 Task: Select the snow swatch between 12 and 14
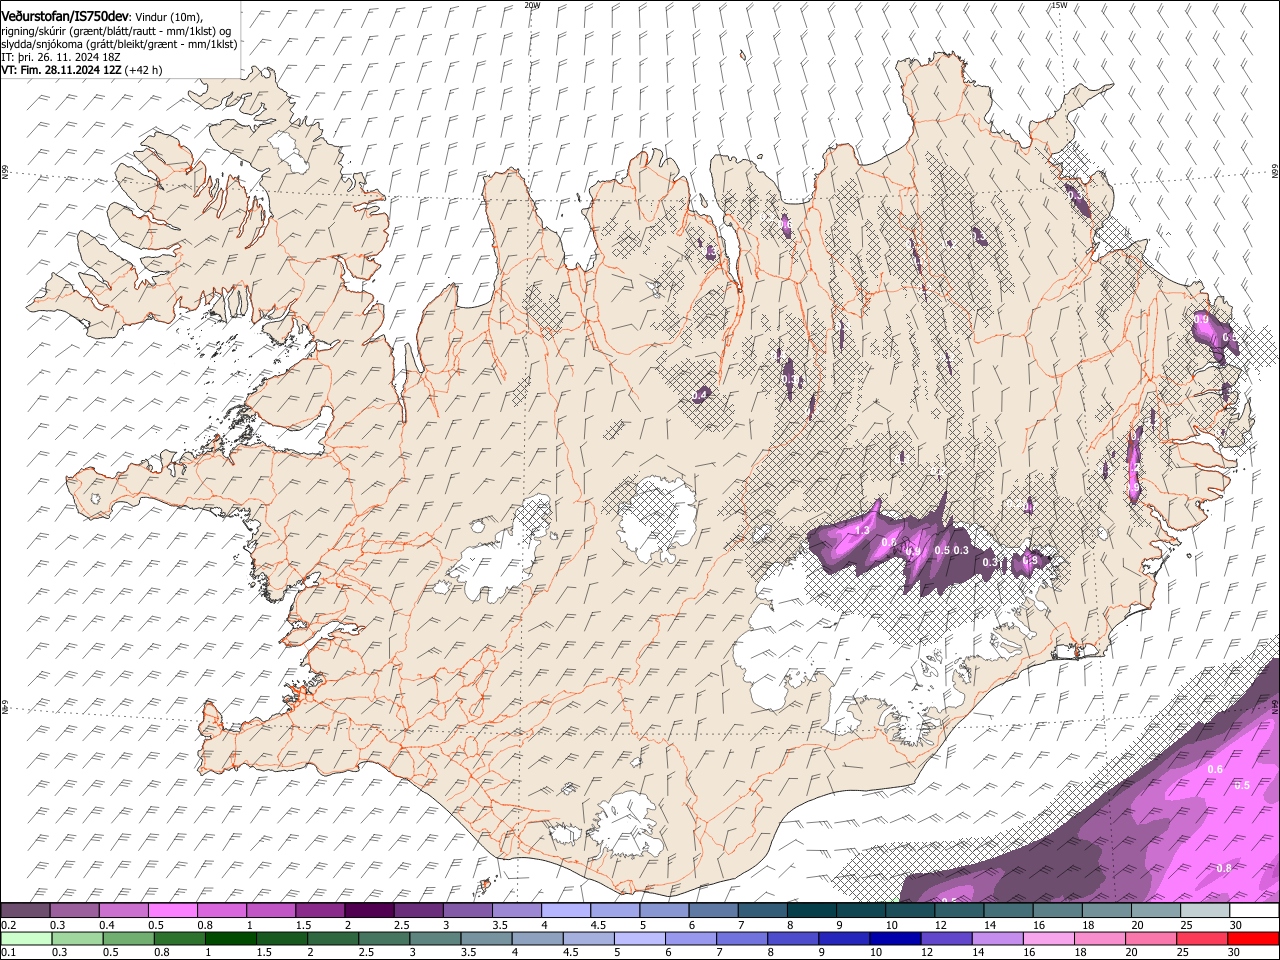coord(959,910)
